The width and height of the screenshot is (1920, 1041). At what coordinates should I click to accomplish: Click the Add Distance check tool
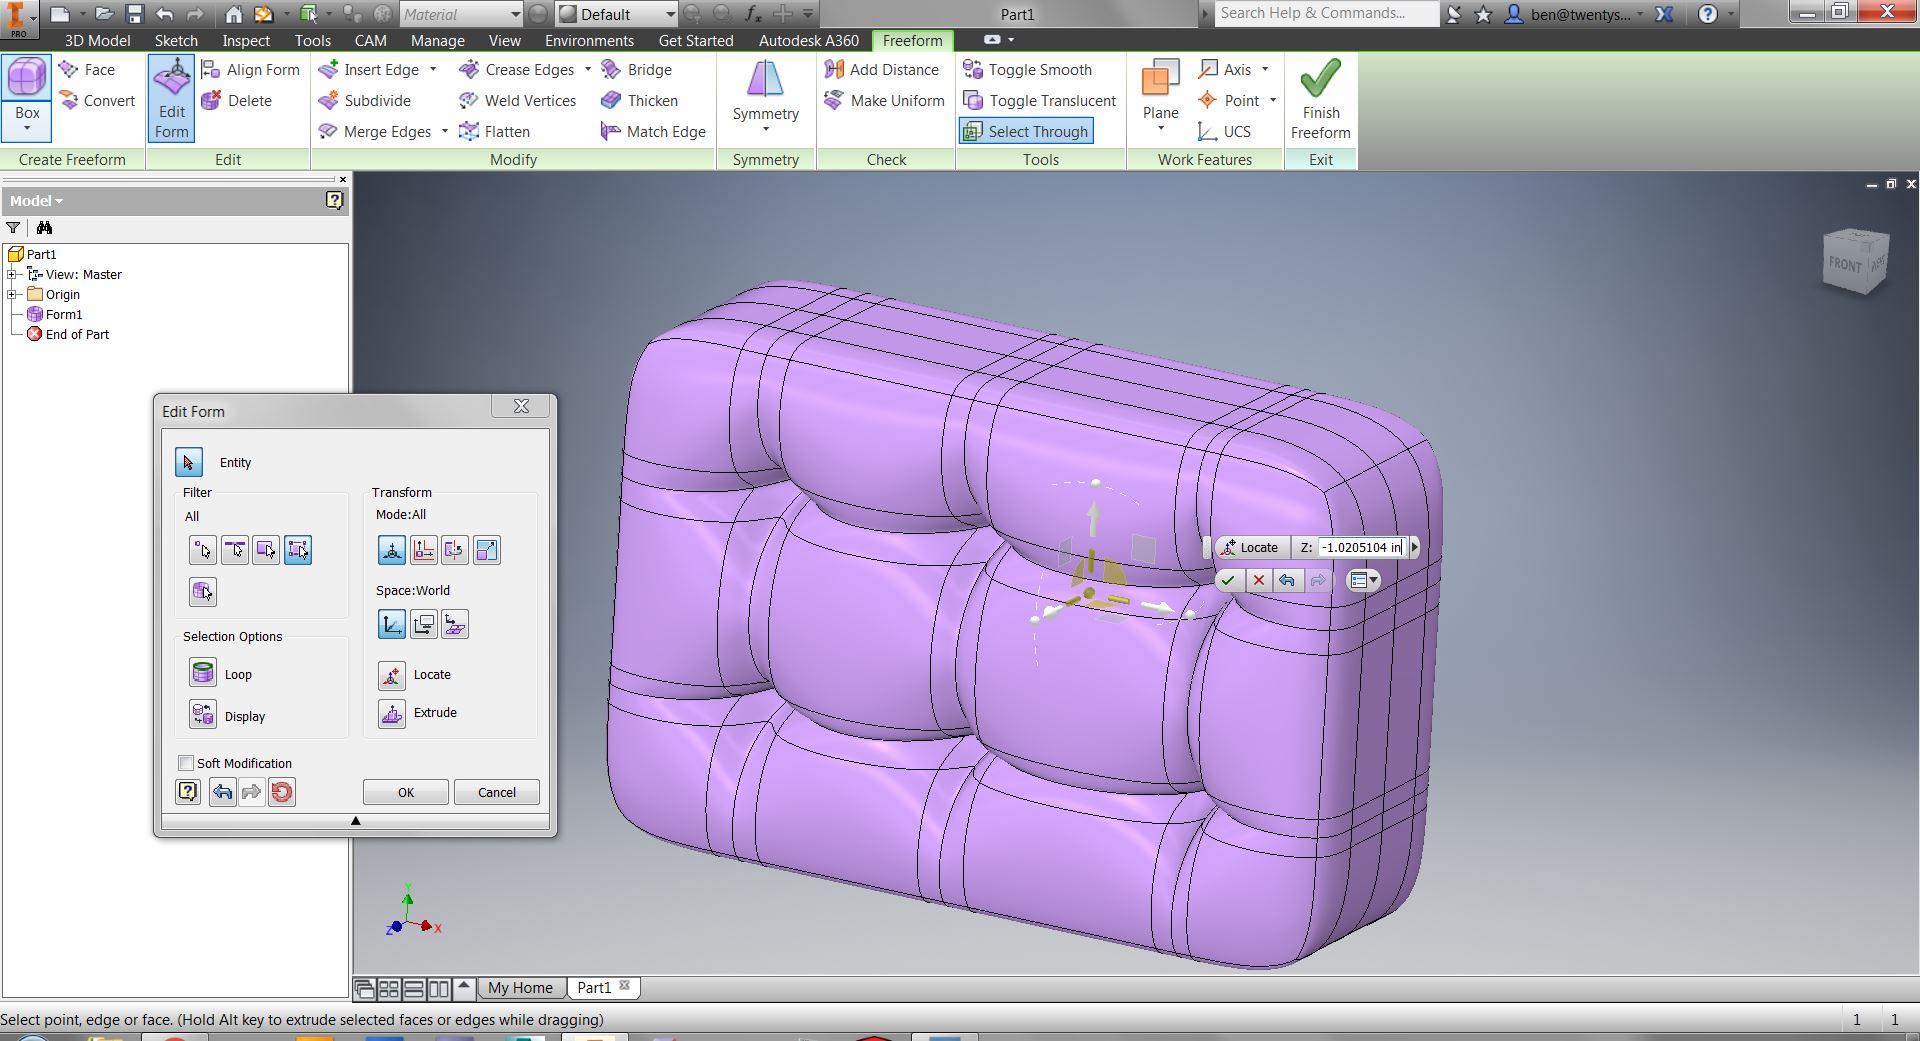(x=882, y=70)
